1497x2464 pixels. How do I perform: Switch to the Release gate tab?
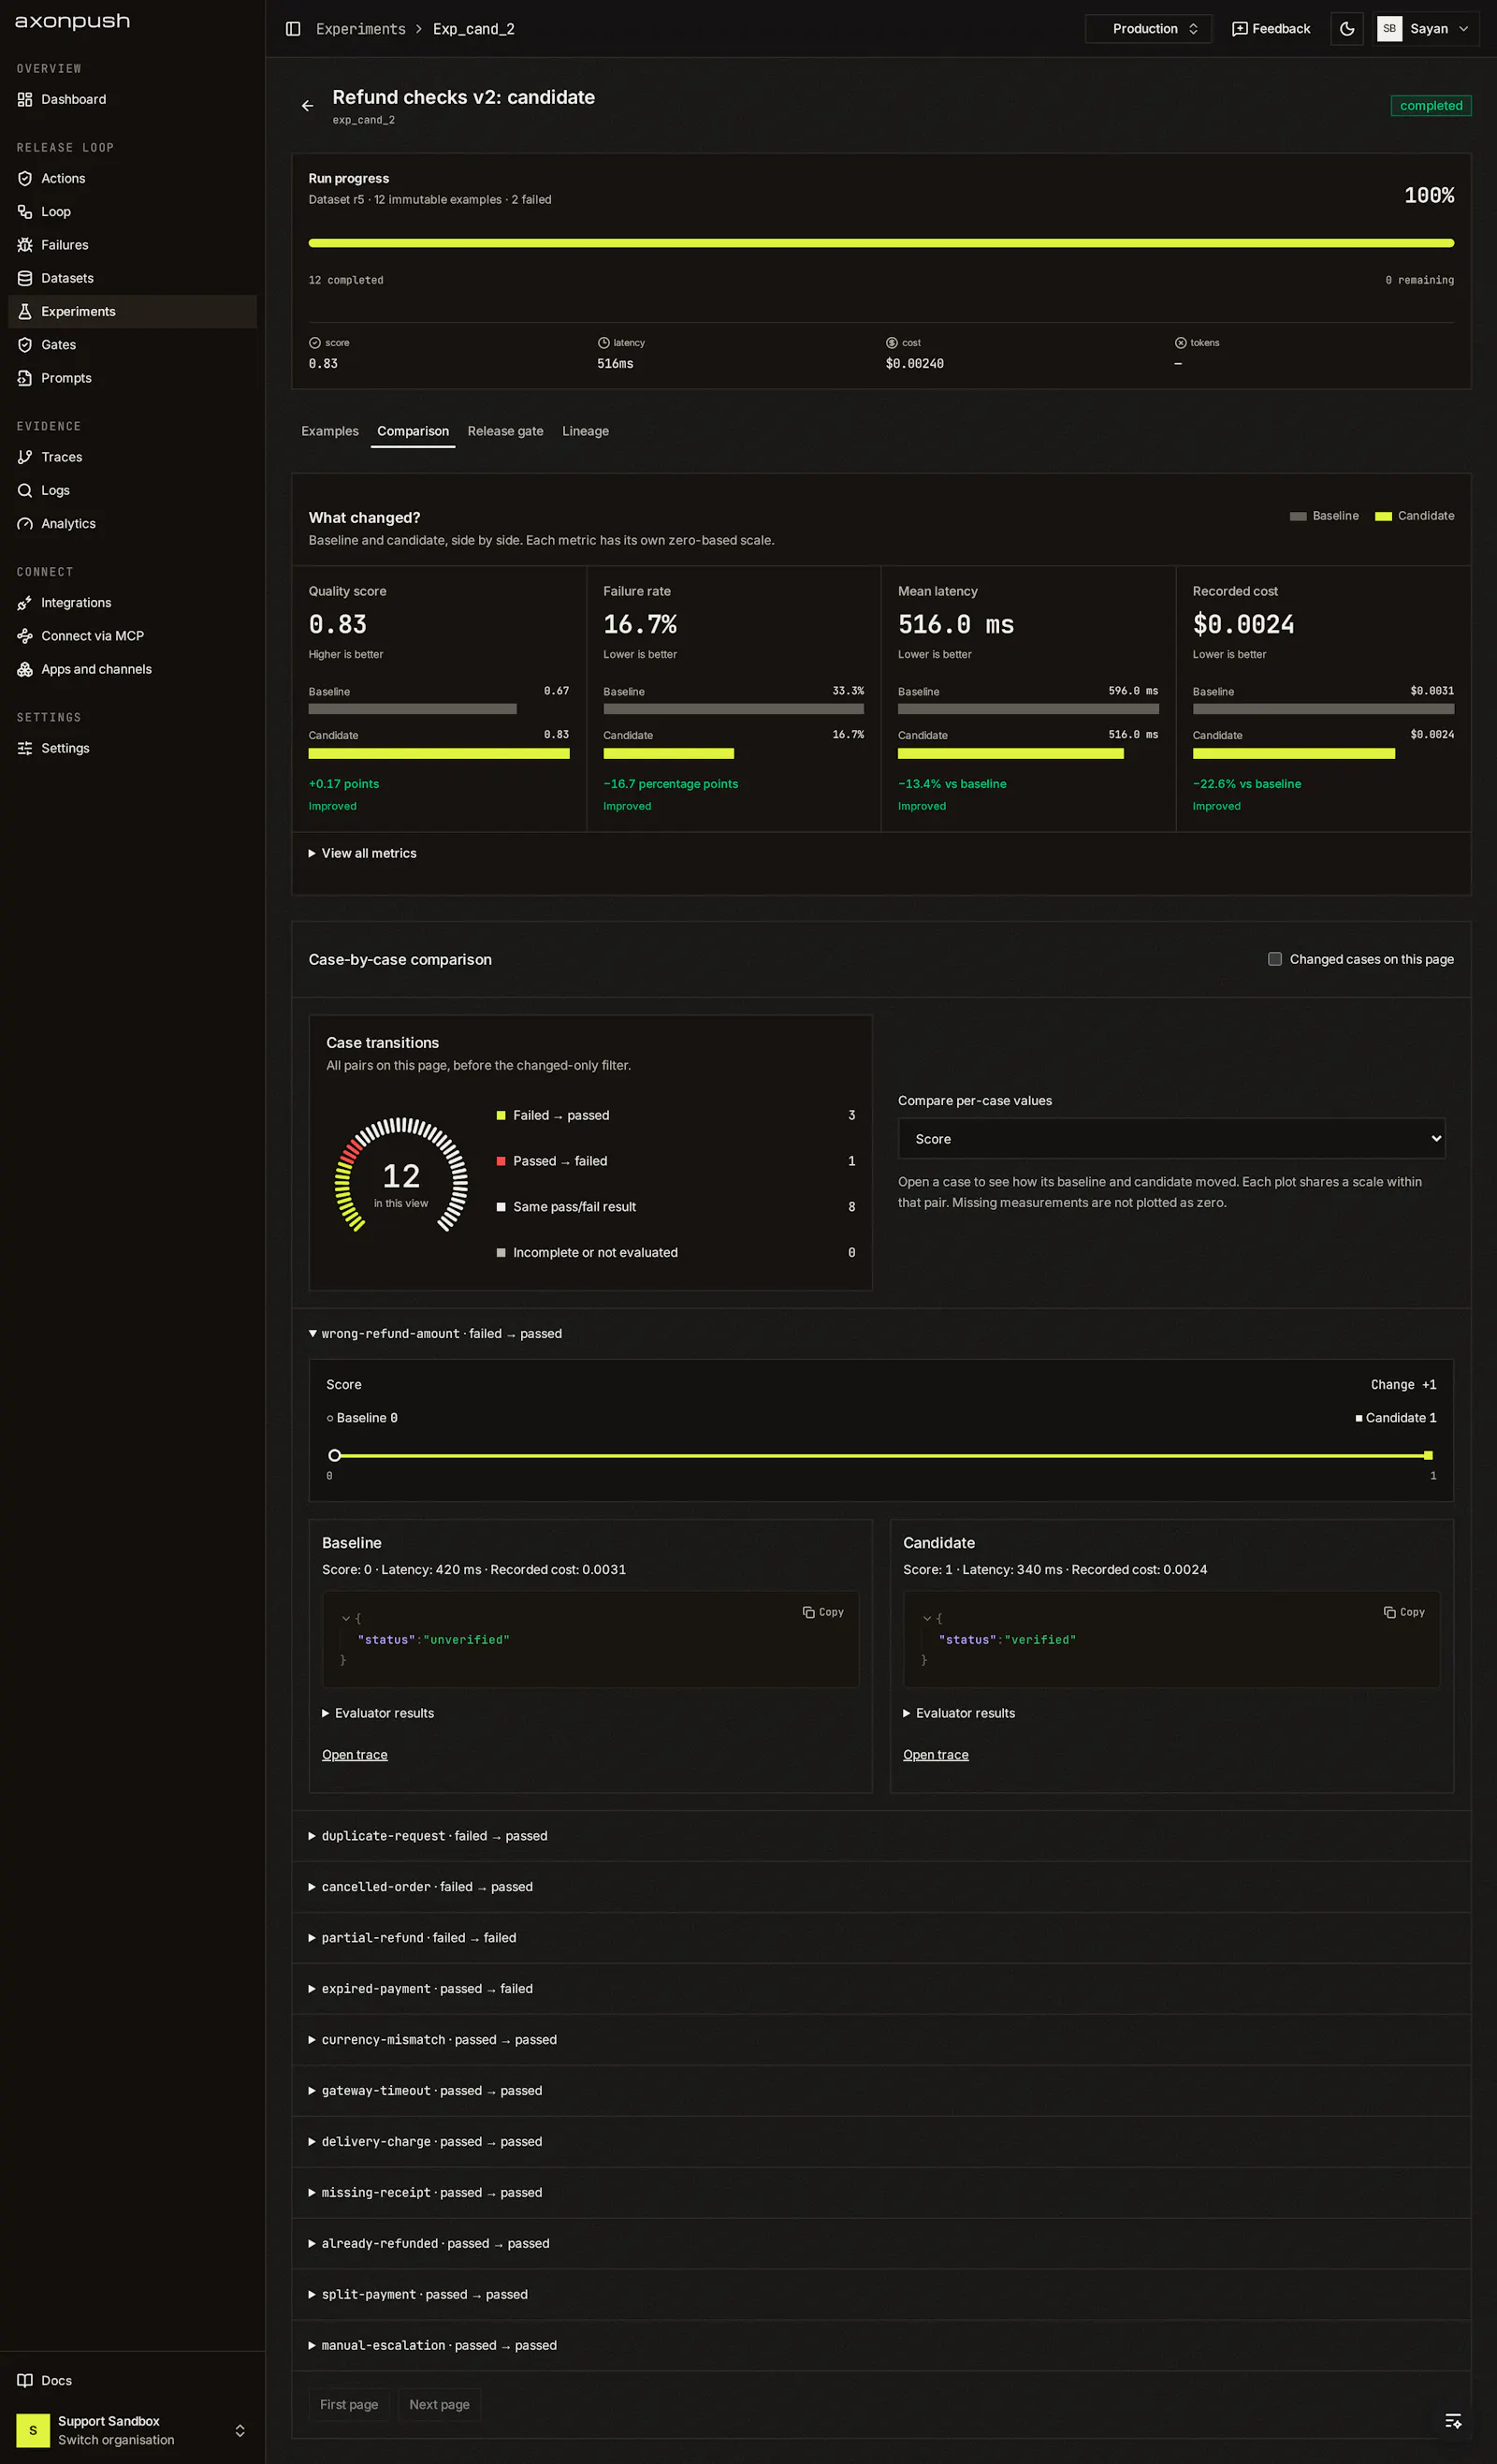(x=506, y=431)
